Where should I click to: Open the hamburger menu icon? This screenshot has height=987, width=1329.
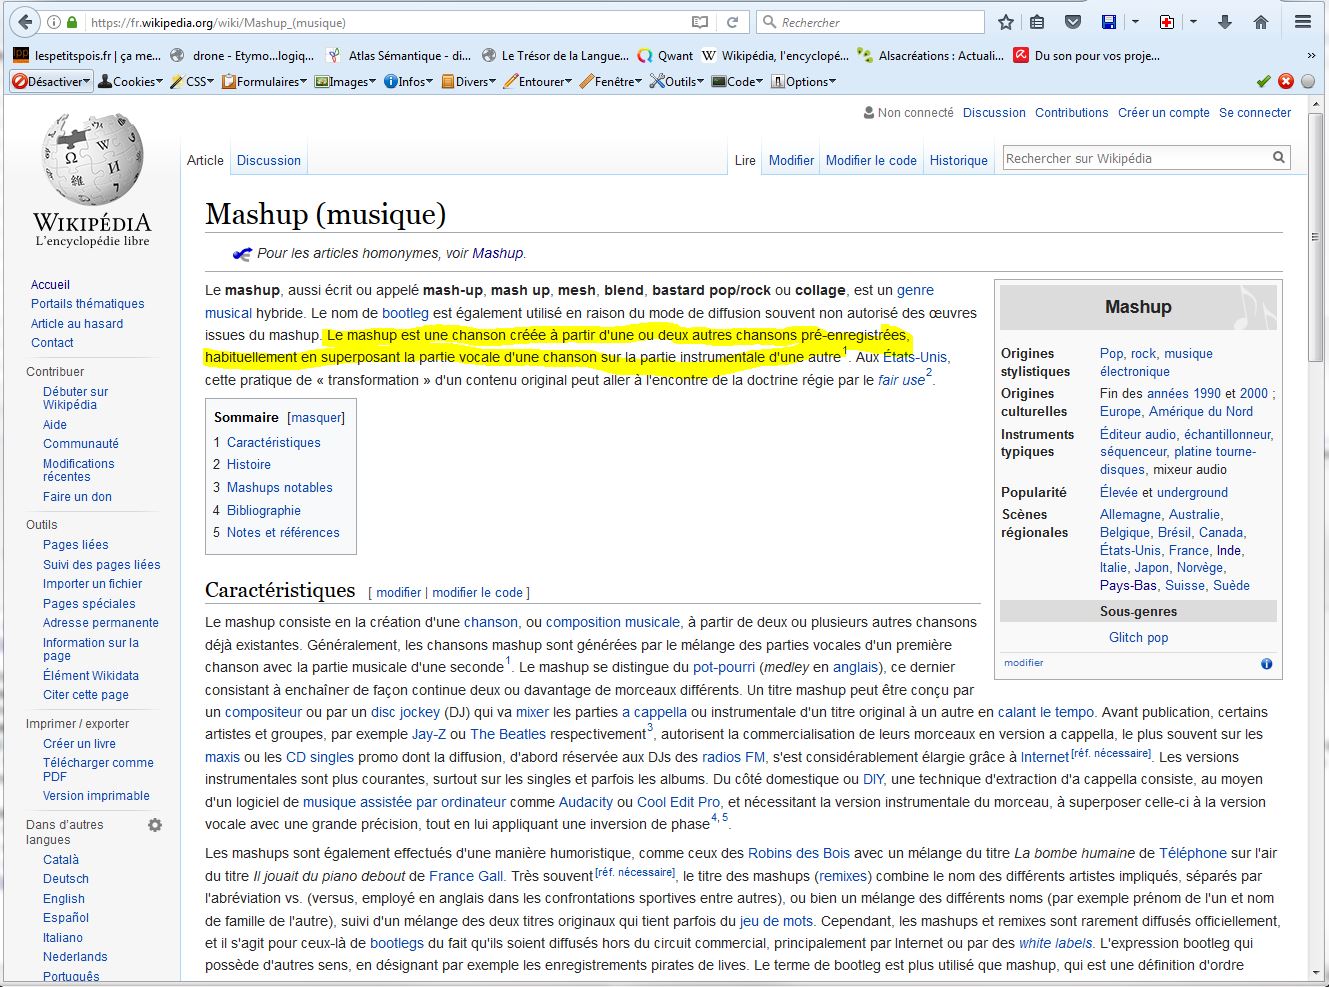coord(1302,22)
